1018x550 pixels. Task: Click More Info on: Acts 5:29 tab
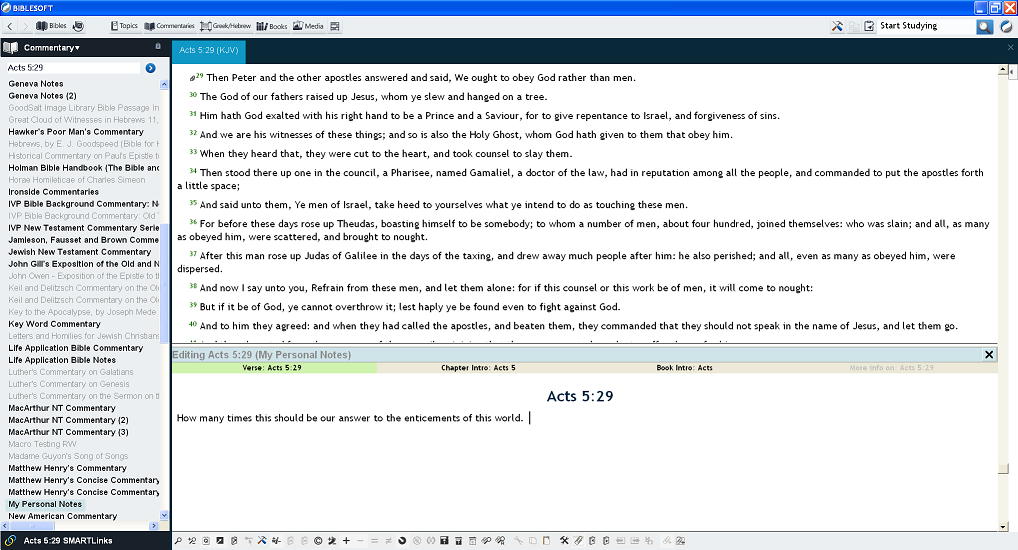click(891, 368)
